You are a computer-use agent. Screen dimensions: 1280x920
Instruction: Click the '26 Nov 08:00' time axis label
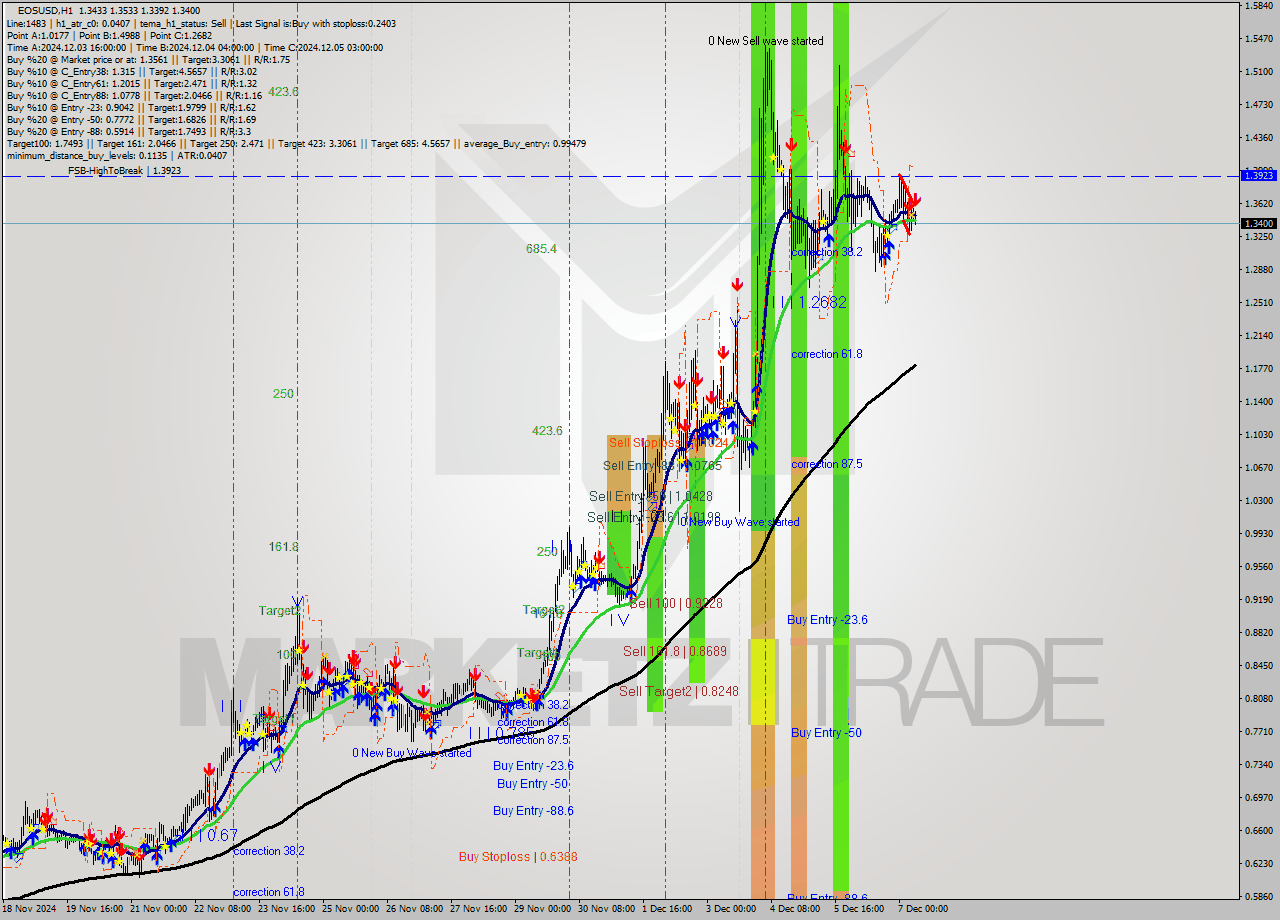click(414, 909)
